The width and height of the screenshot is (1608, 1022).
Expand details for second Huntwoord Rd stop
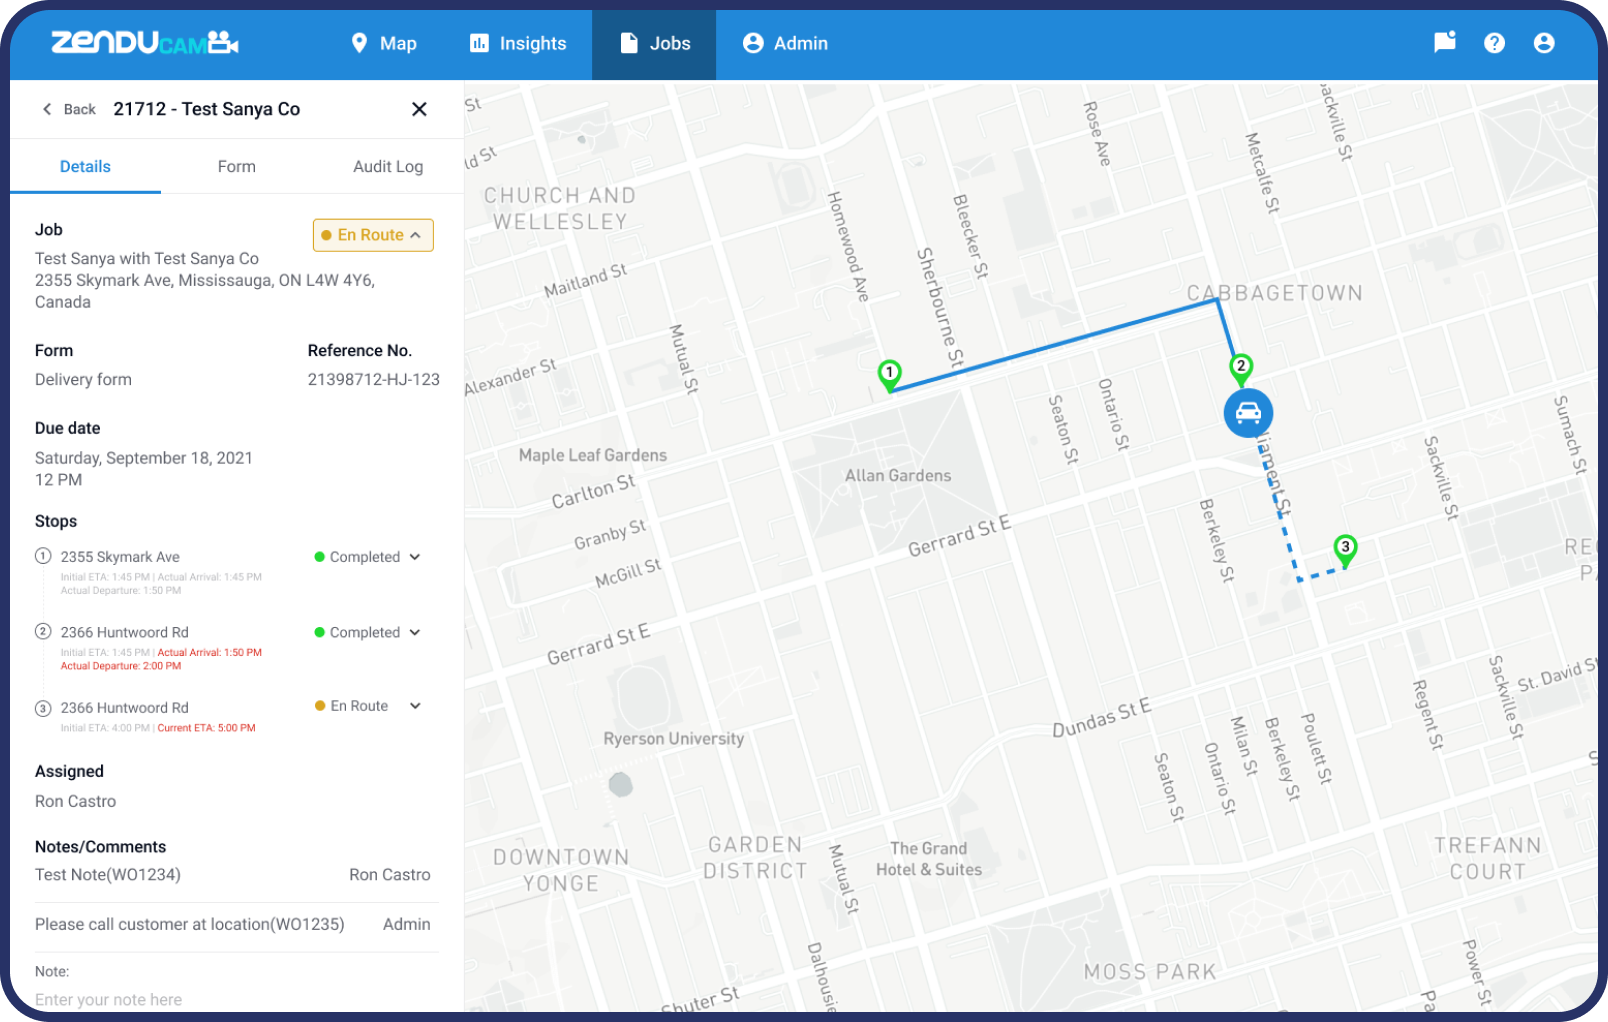413,632
